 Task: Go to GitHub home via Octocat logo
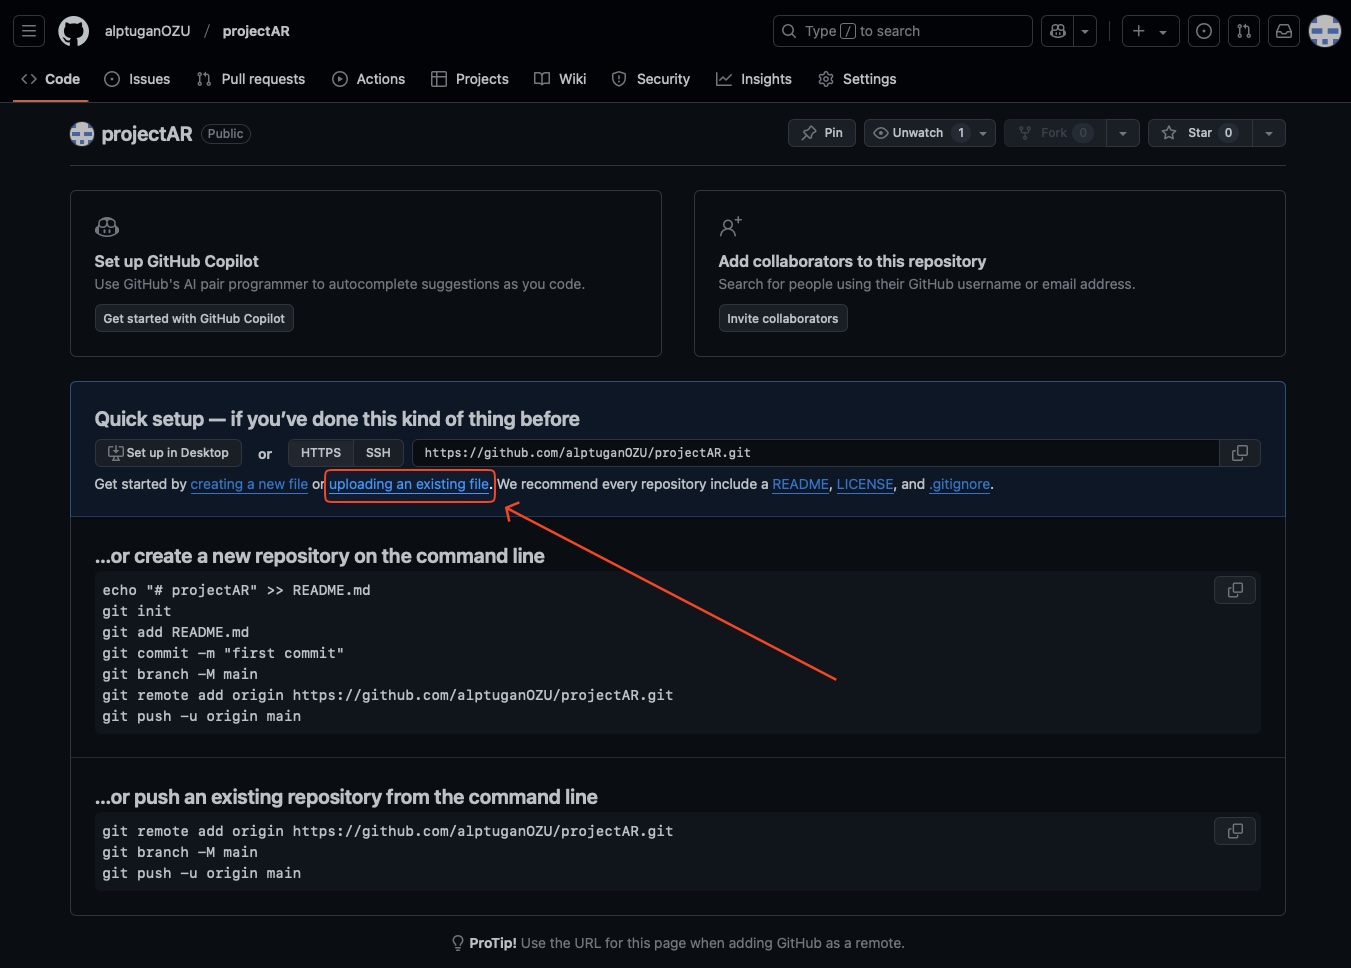[73, 31]
